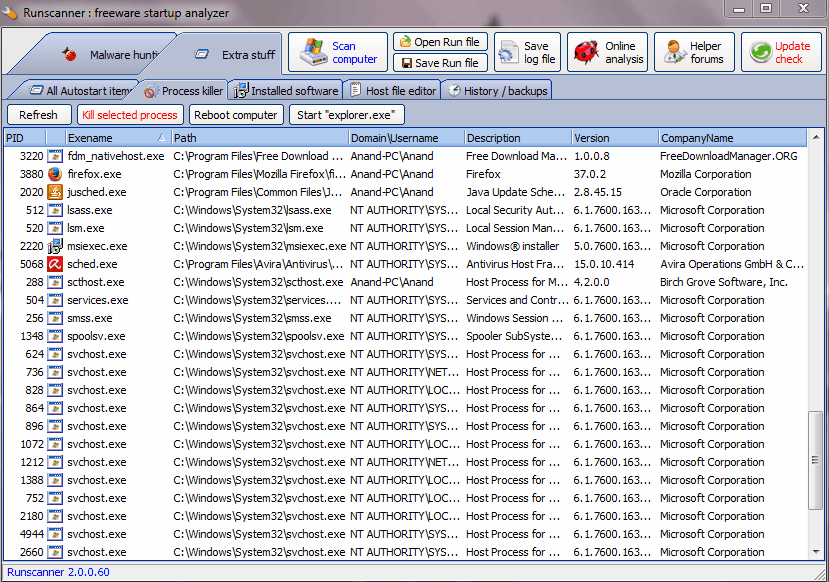Click PID "4944" in the svchost.exe row
The width and height of the screenshot is (829, 582).
[32, 534]
